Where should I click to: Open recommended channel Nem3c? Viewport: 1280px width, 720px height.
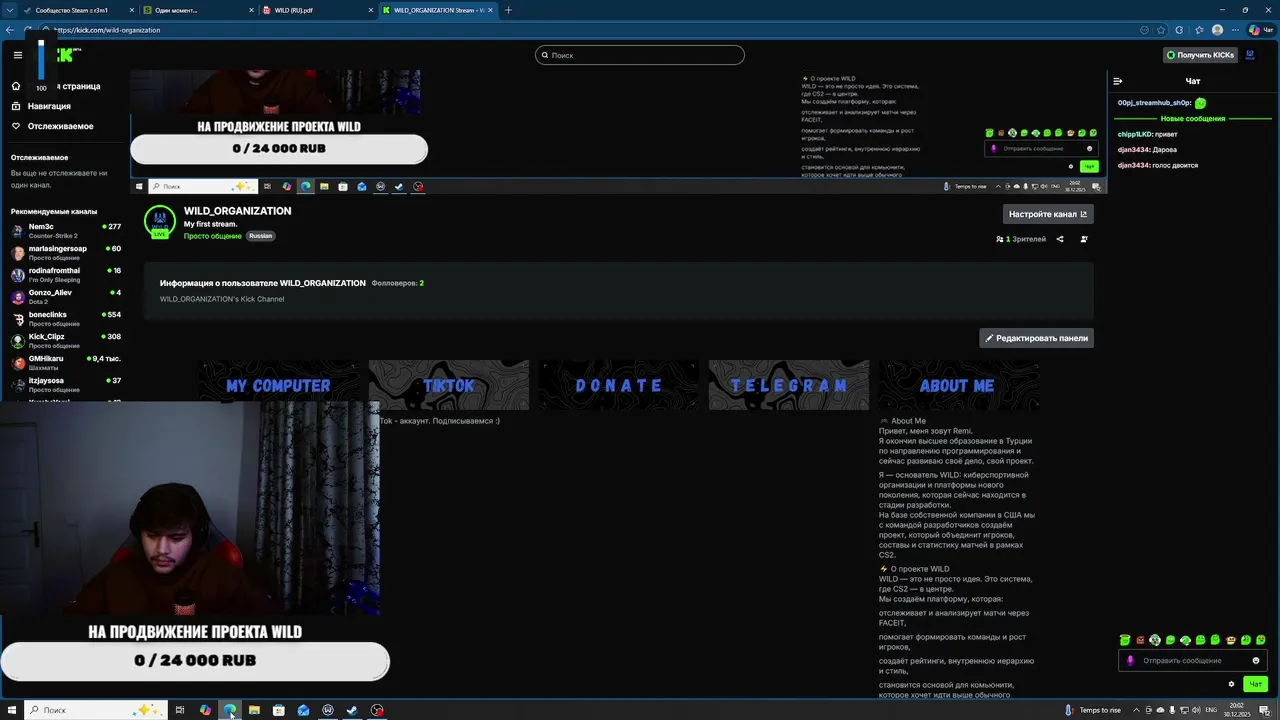click(66, 231)
